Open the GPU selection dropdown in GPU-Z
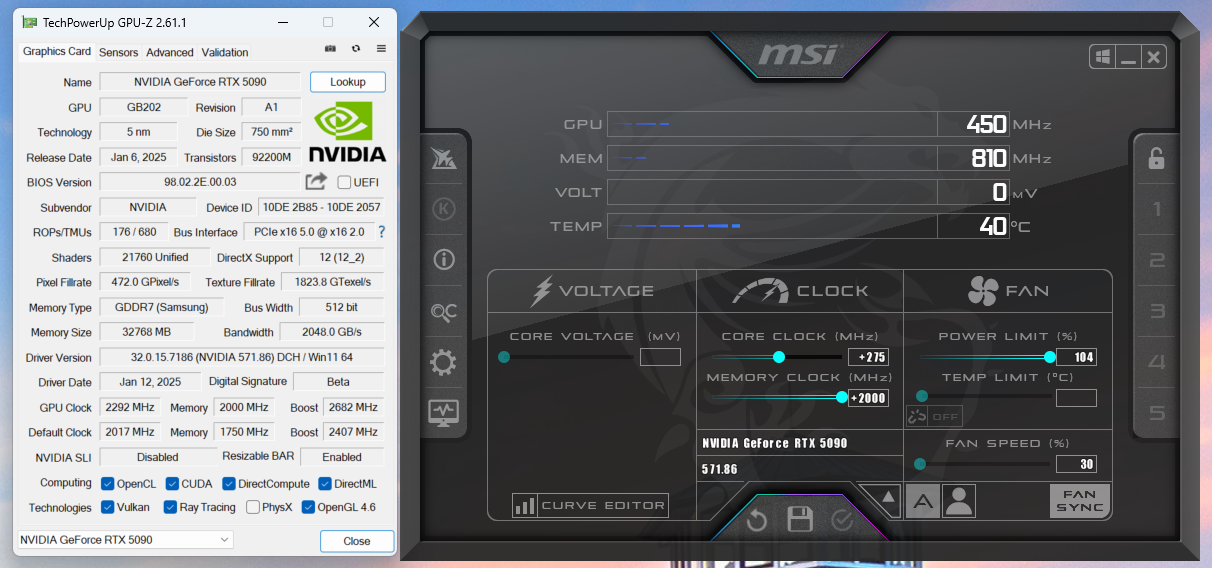 (126, 540)
